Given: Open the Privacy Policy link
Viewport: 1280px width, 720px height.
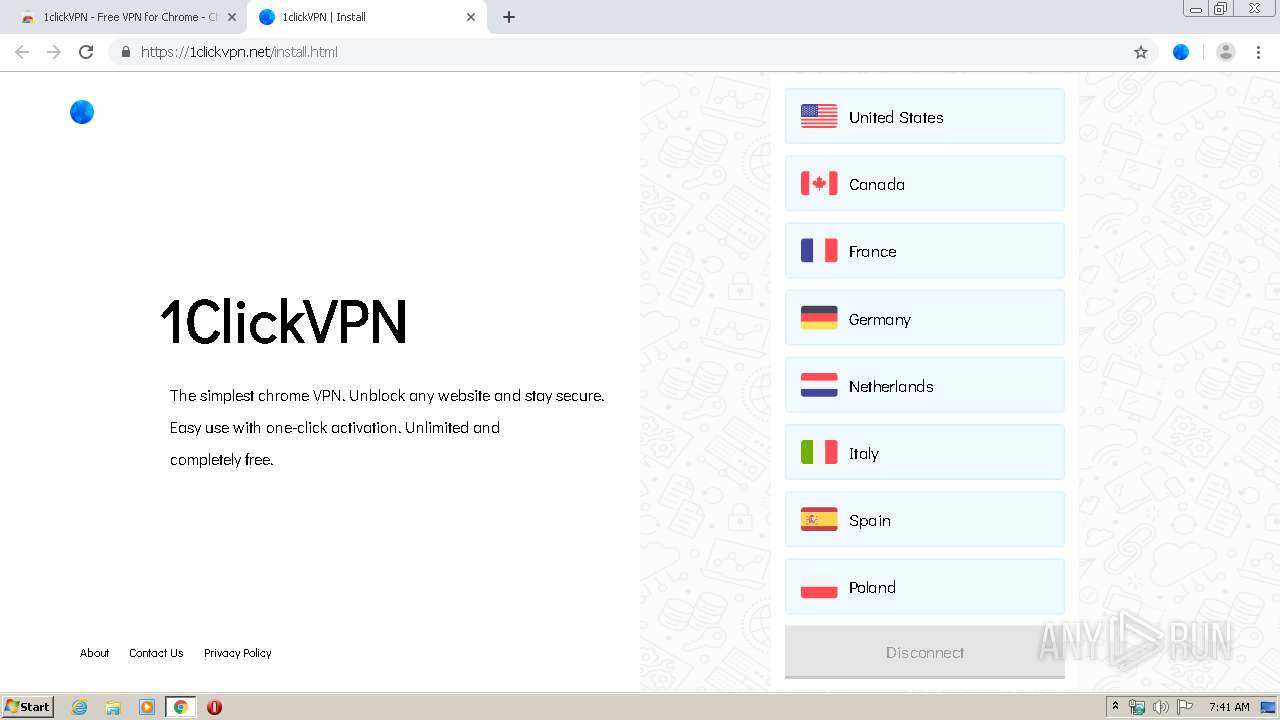Looking at the screenshot, I should pos(238,653).
